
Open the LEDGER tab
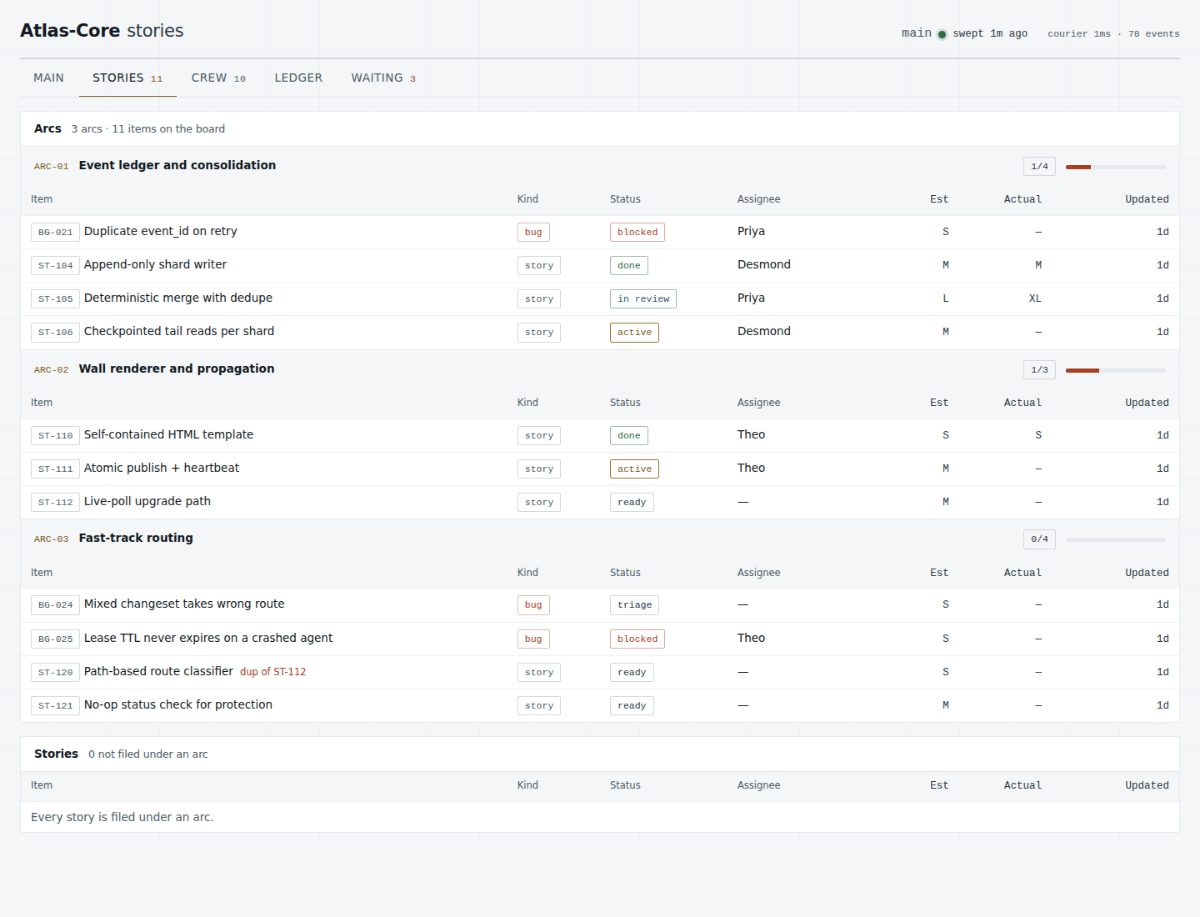(298, 78)
